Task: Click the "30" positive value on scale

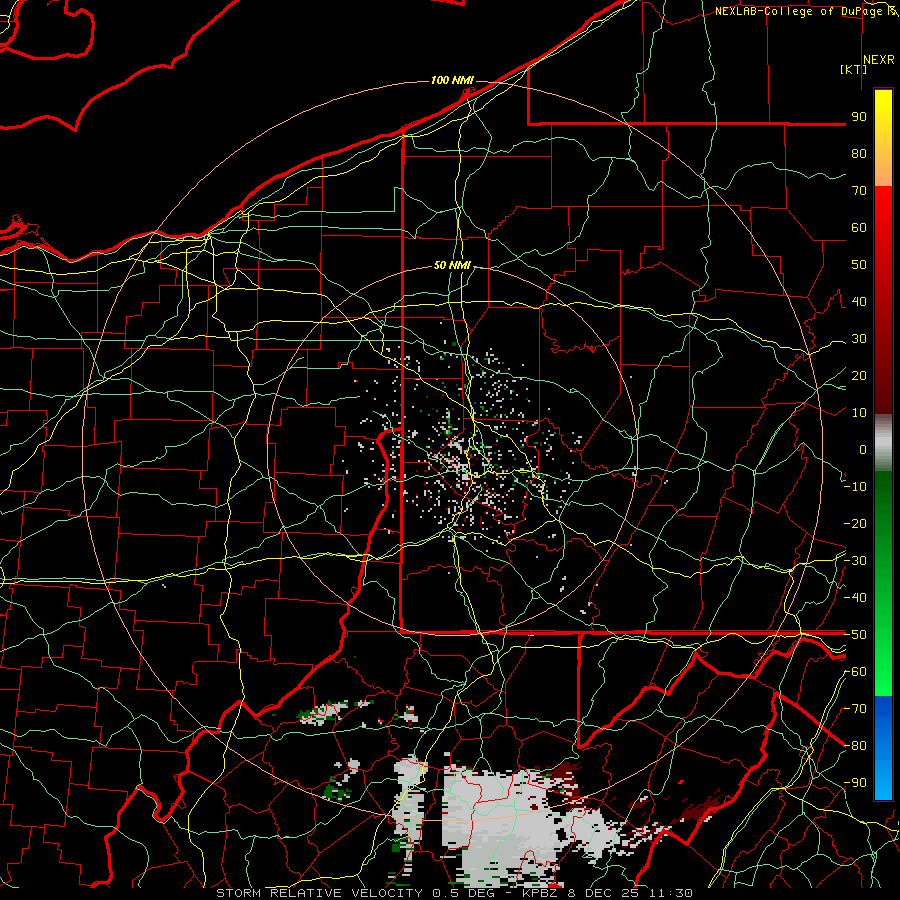Action: point(859,339)
